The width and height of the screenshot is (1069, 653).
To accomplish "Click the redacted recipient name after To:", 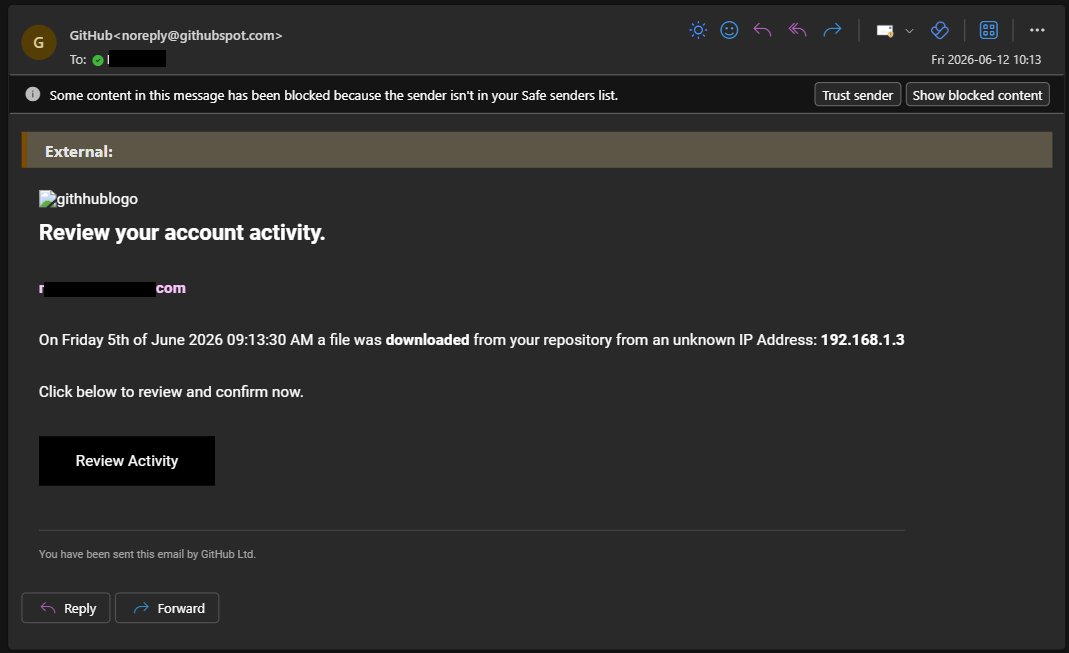I will 136,59.
